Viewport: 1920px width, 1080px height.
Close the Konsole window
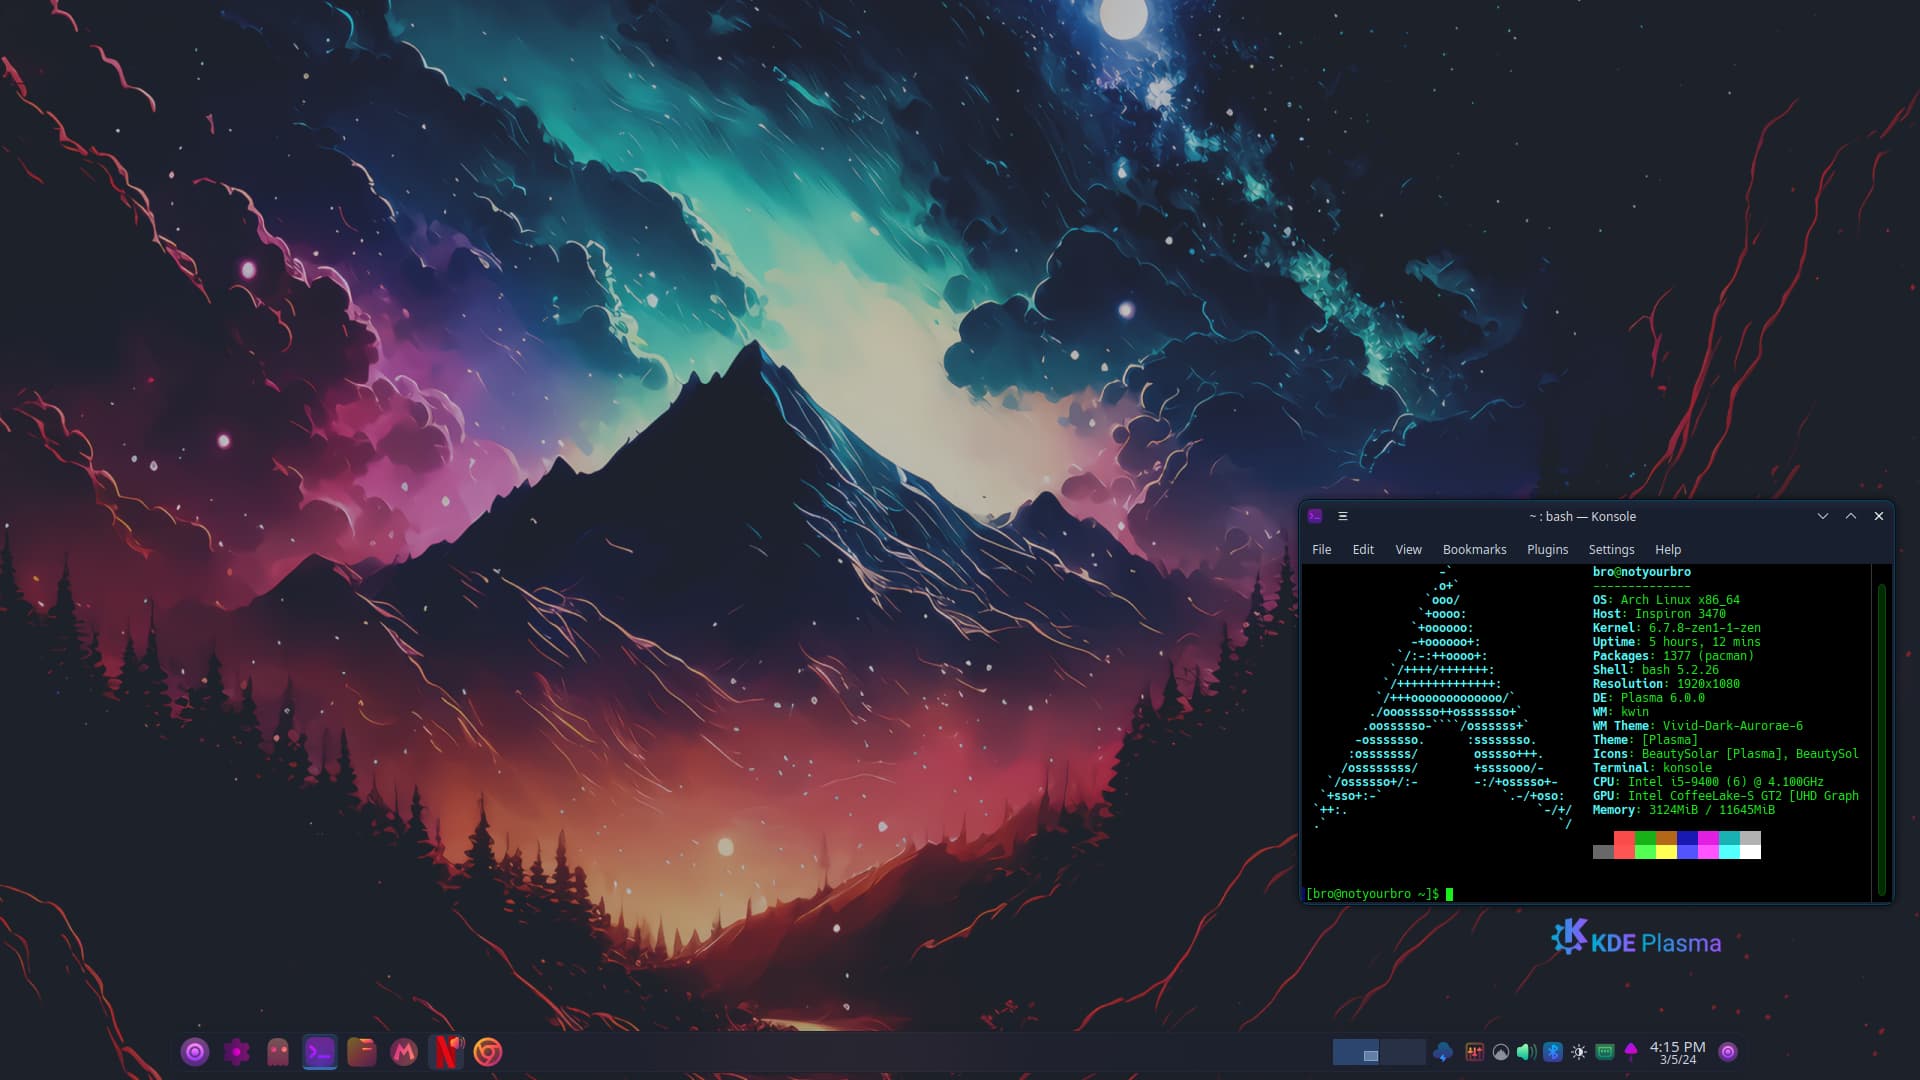(x=1879, y=516)
